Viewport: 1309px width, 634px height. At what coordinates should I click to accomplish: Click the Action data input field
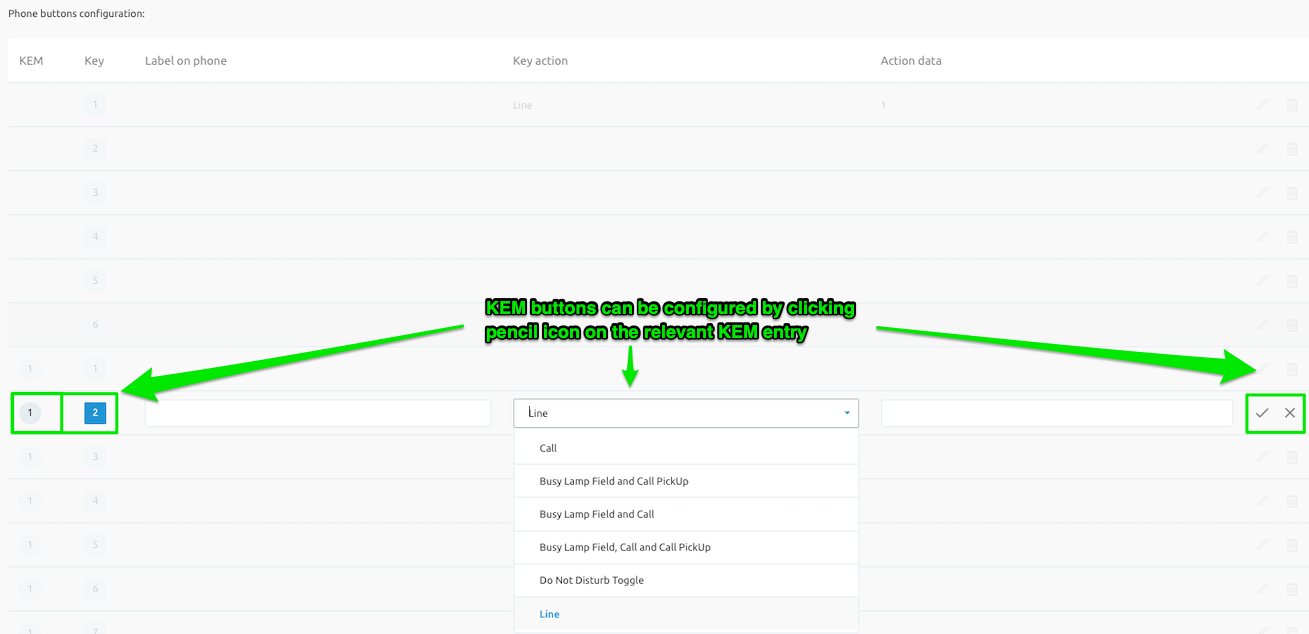1056,413
